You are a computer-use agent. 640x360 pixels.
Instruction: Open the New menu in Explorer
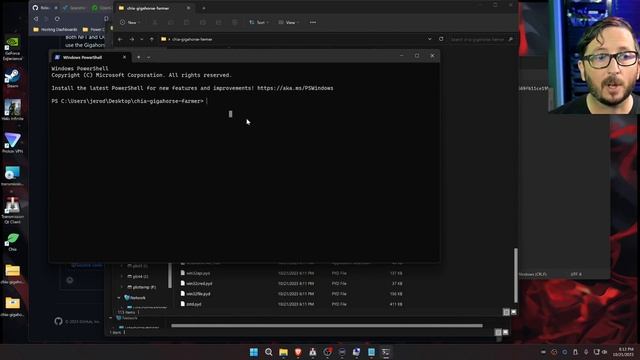[x=130, y=22]
